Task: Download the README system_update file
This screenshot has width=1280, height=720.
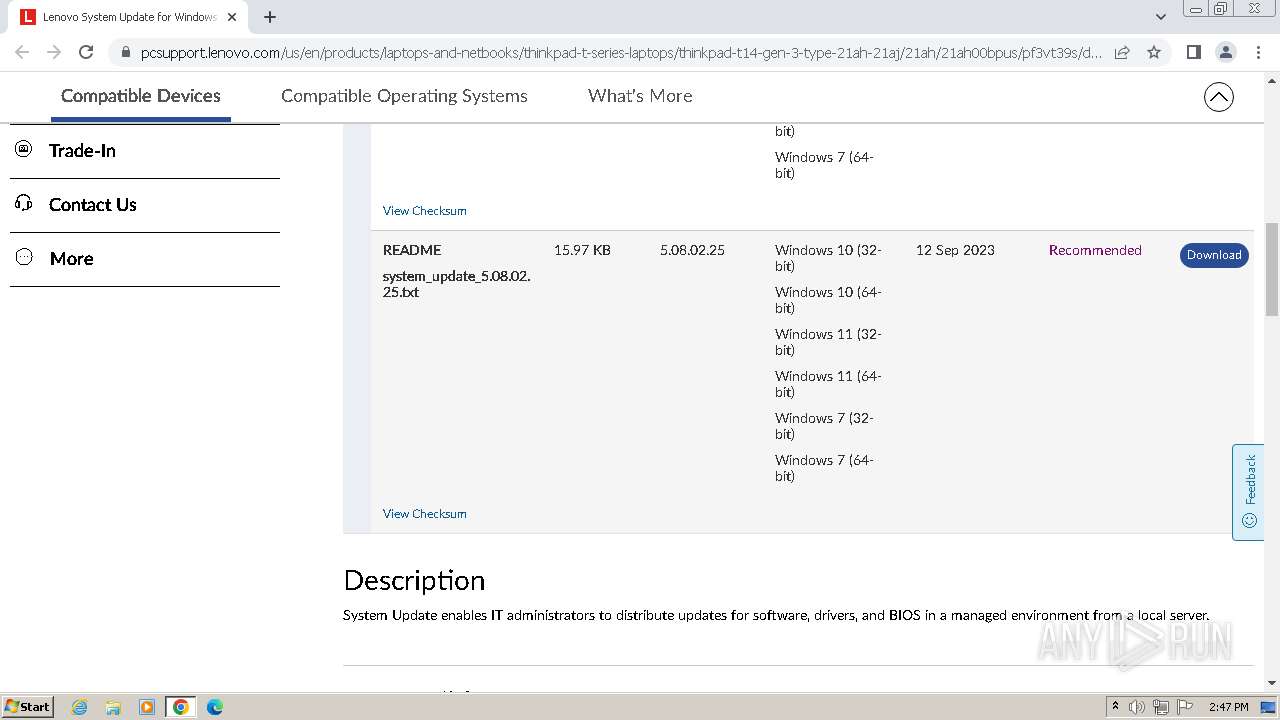Action: pos(1214,255)
